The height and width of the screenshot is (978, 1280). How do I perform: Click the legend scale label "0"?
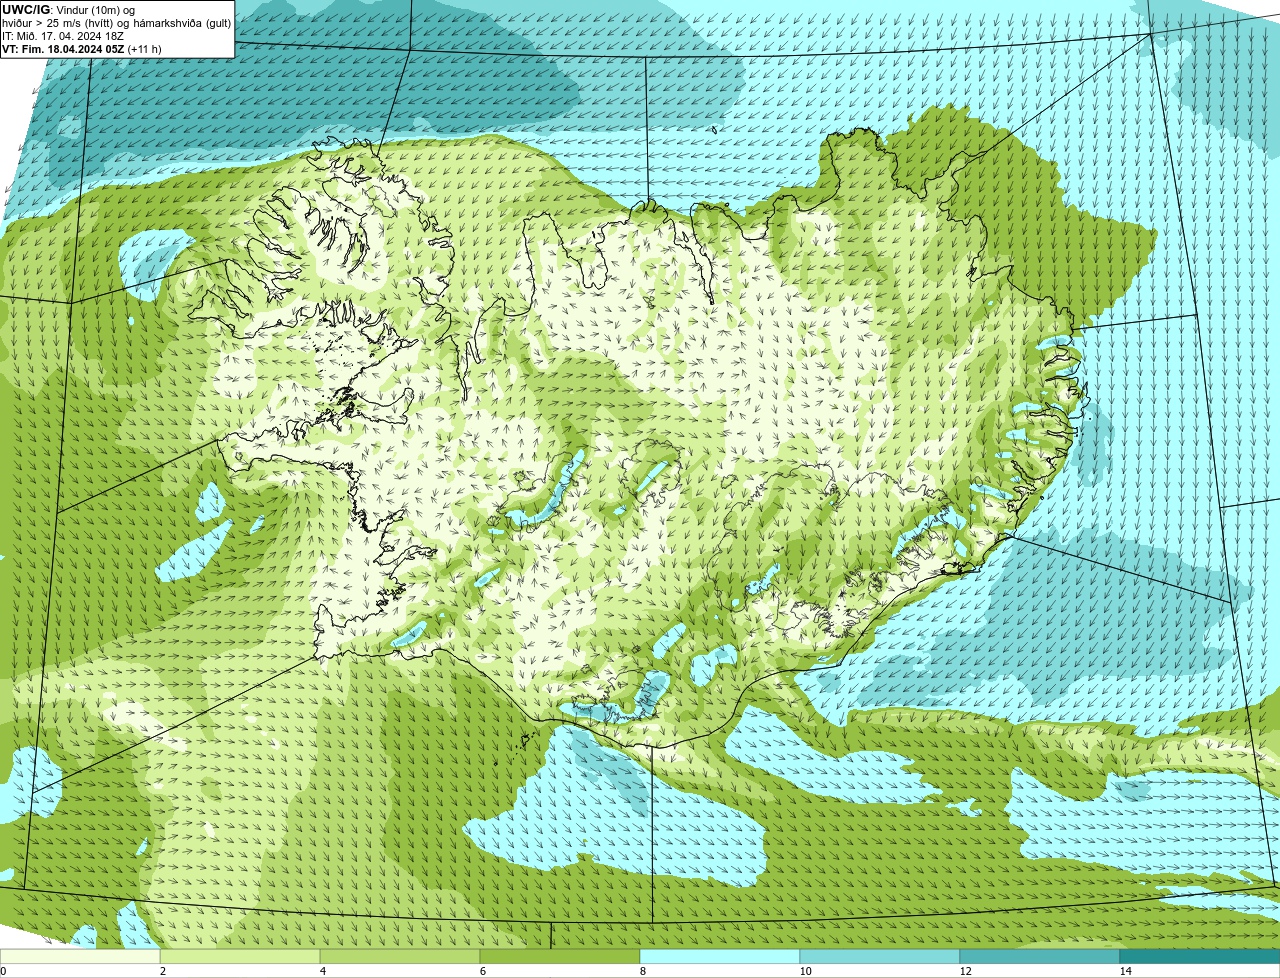coord(3,971)
